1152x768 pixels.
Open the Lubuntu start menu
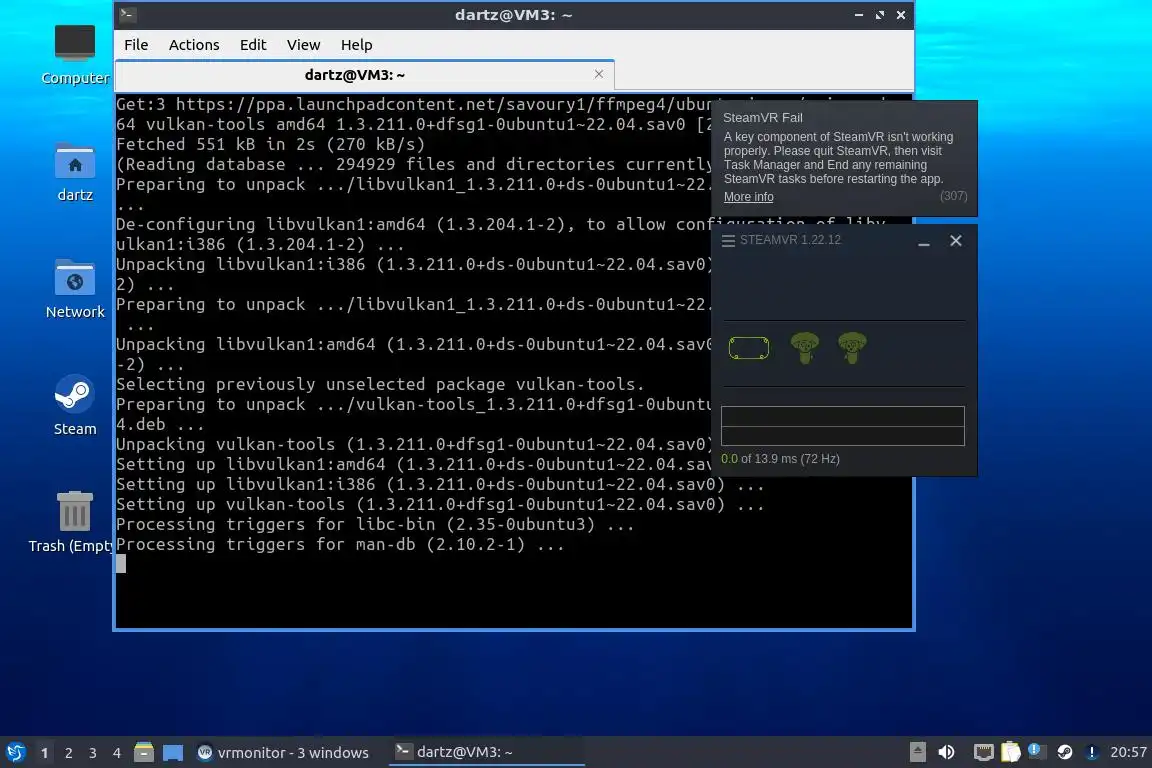point(15,752)
